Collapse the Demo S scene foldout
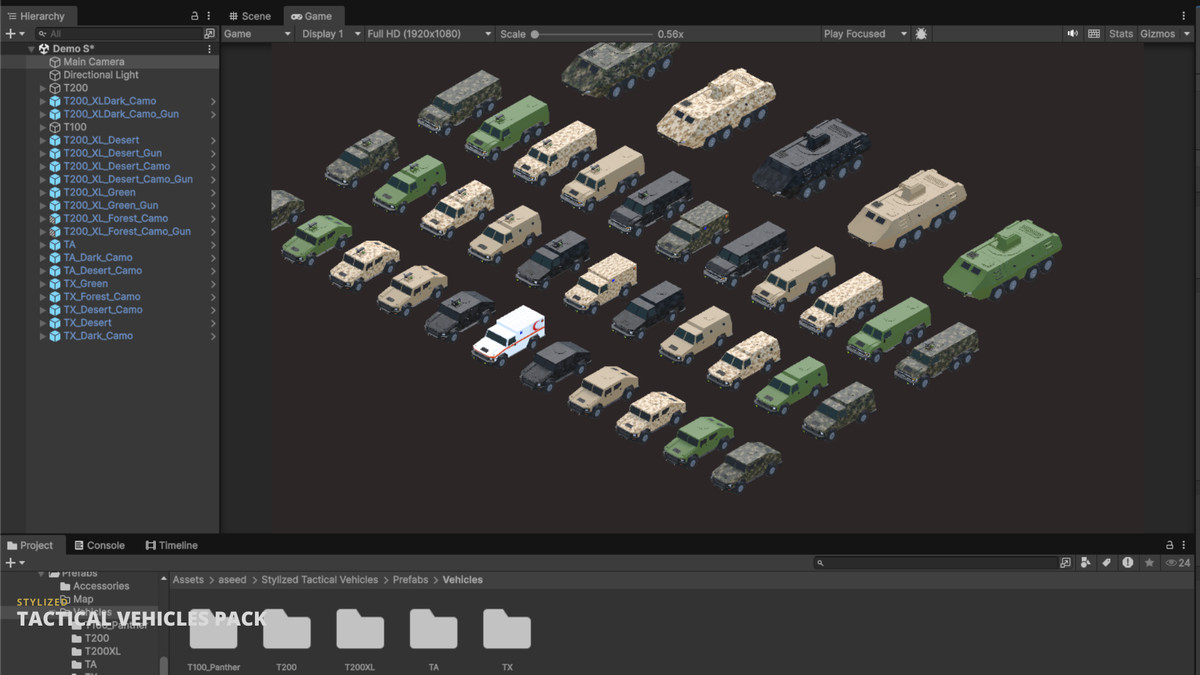Screen dimensions: 1200x675 pos(32,49)
